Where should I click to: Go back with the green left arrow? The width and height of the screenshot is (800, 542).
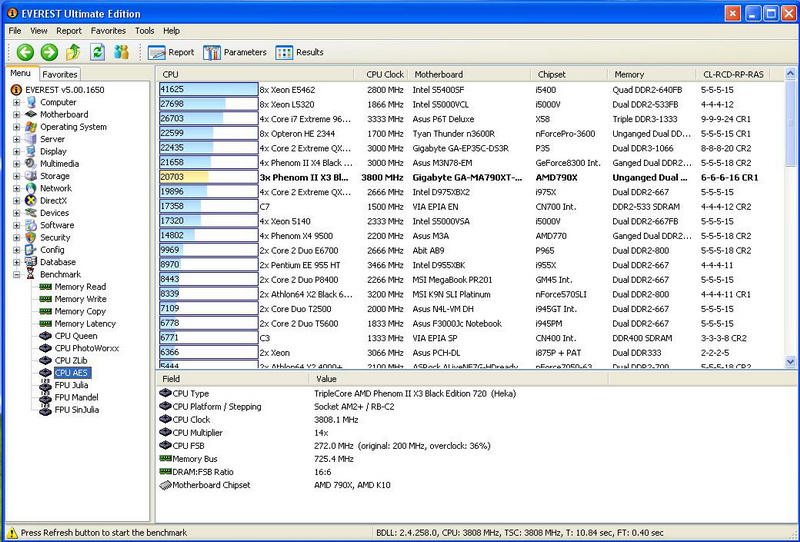[x=25, y=52]
